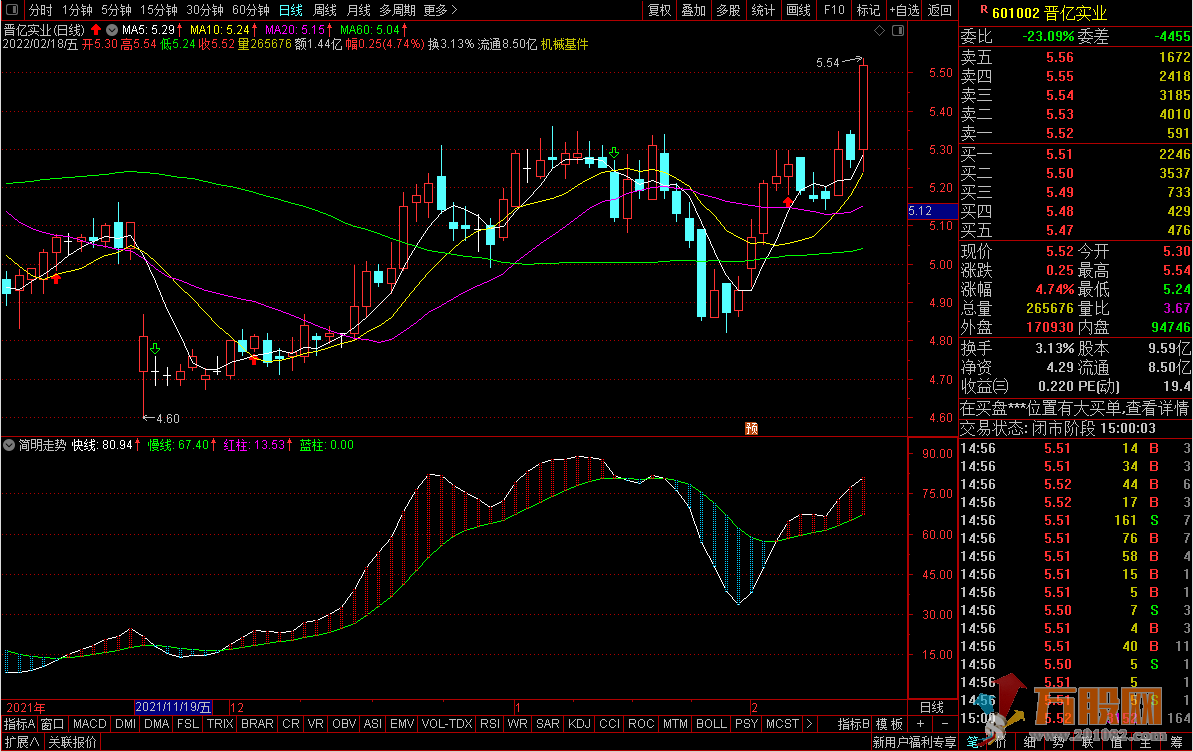Viewport: 1193px width, 752px height.
Task: Select the 日线 daily chart tab
Action: click(291, 10)
